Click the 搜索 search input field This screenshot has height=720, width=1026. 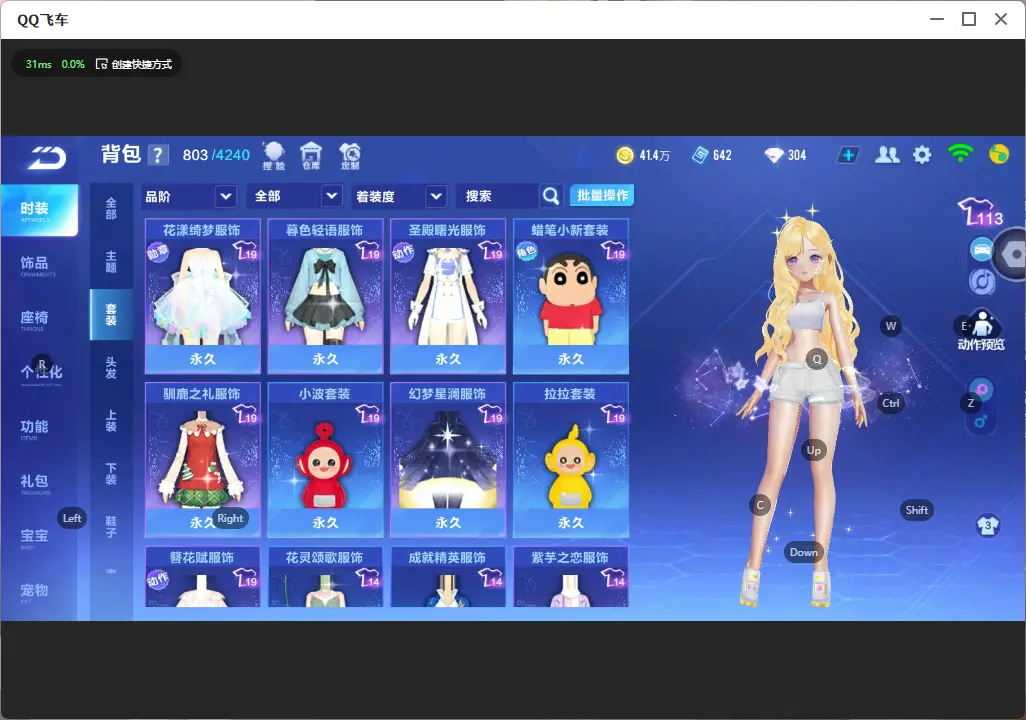[x=497, y=196]
